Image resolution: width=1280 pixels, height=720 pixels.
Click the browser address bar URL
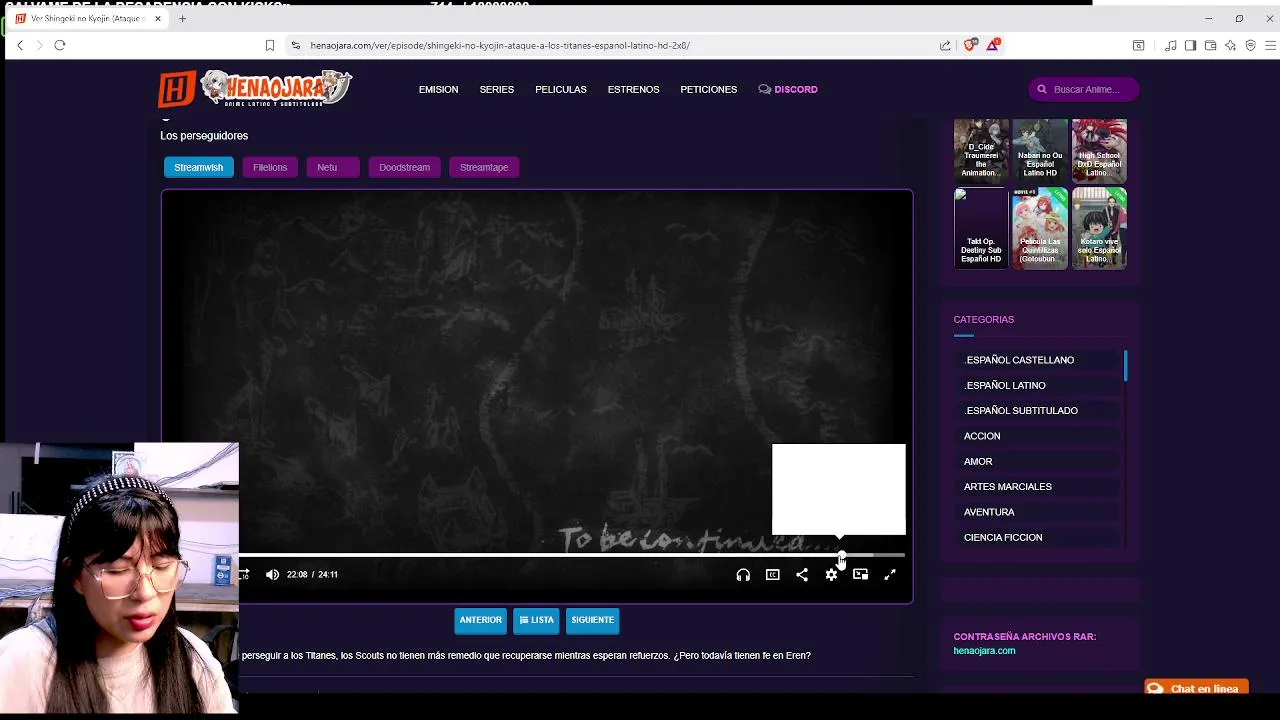(x=500, y=45)
